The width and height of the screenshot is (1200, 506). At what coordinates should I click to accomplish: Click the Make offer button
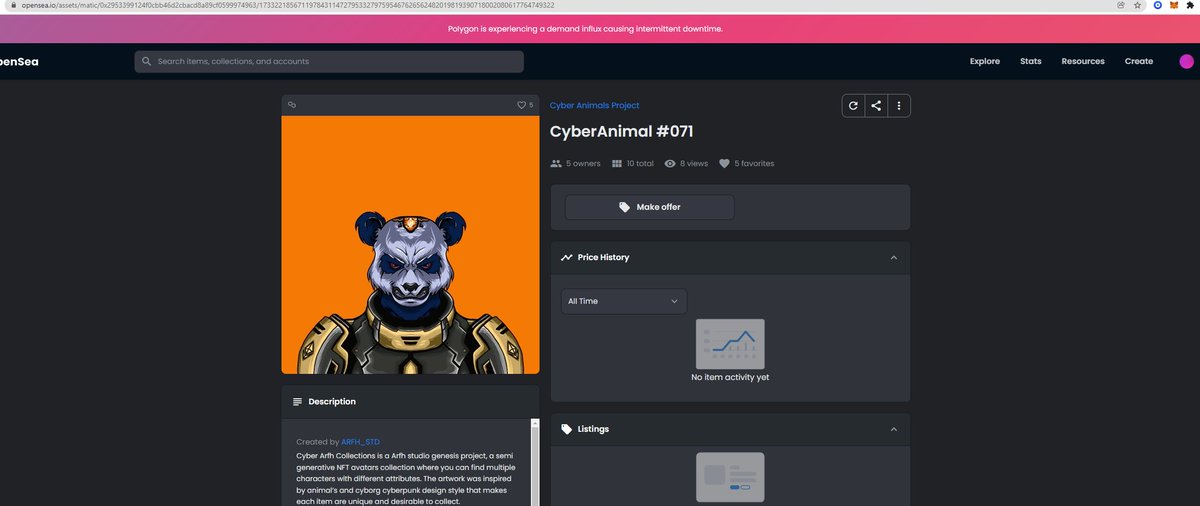tap(649, 207)
